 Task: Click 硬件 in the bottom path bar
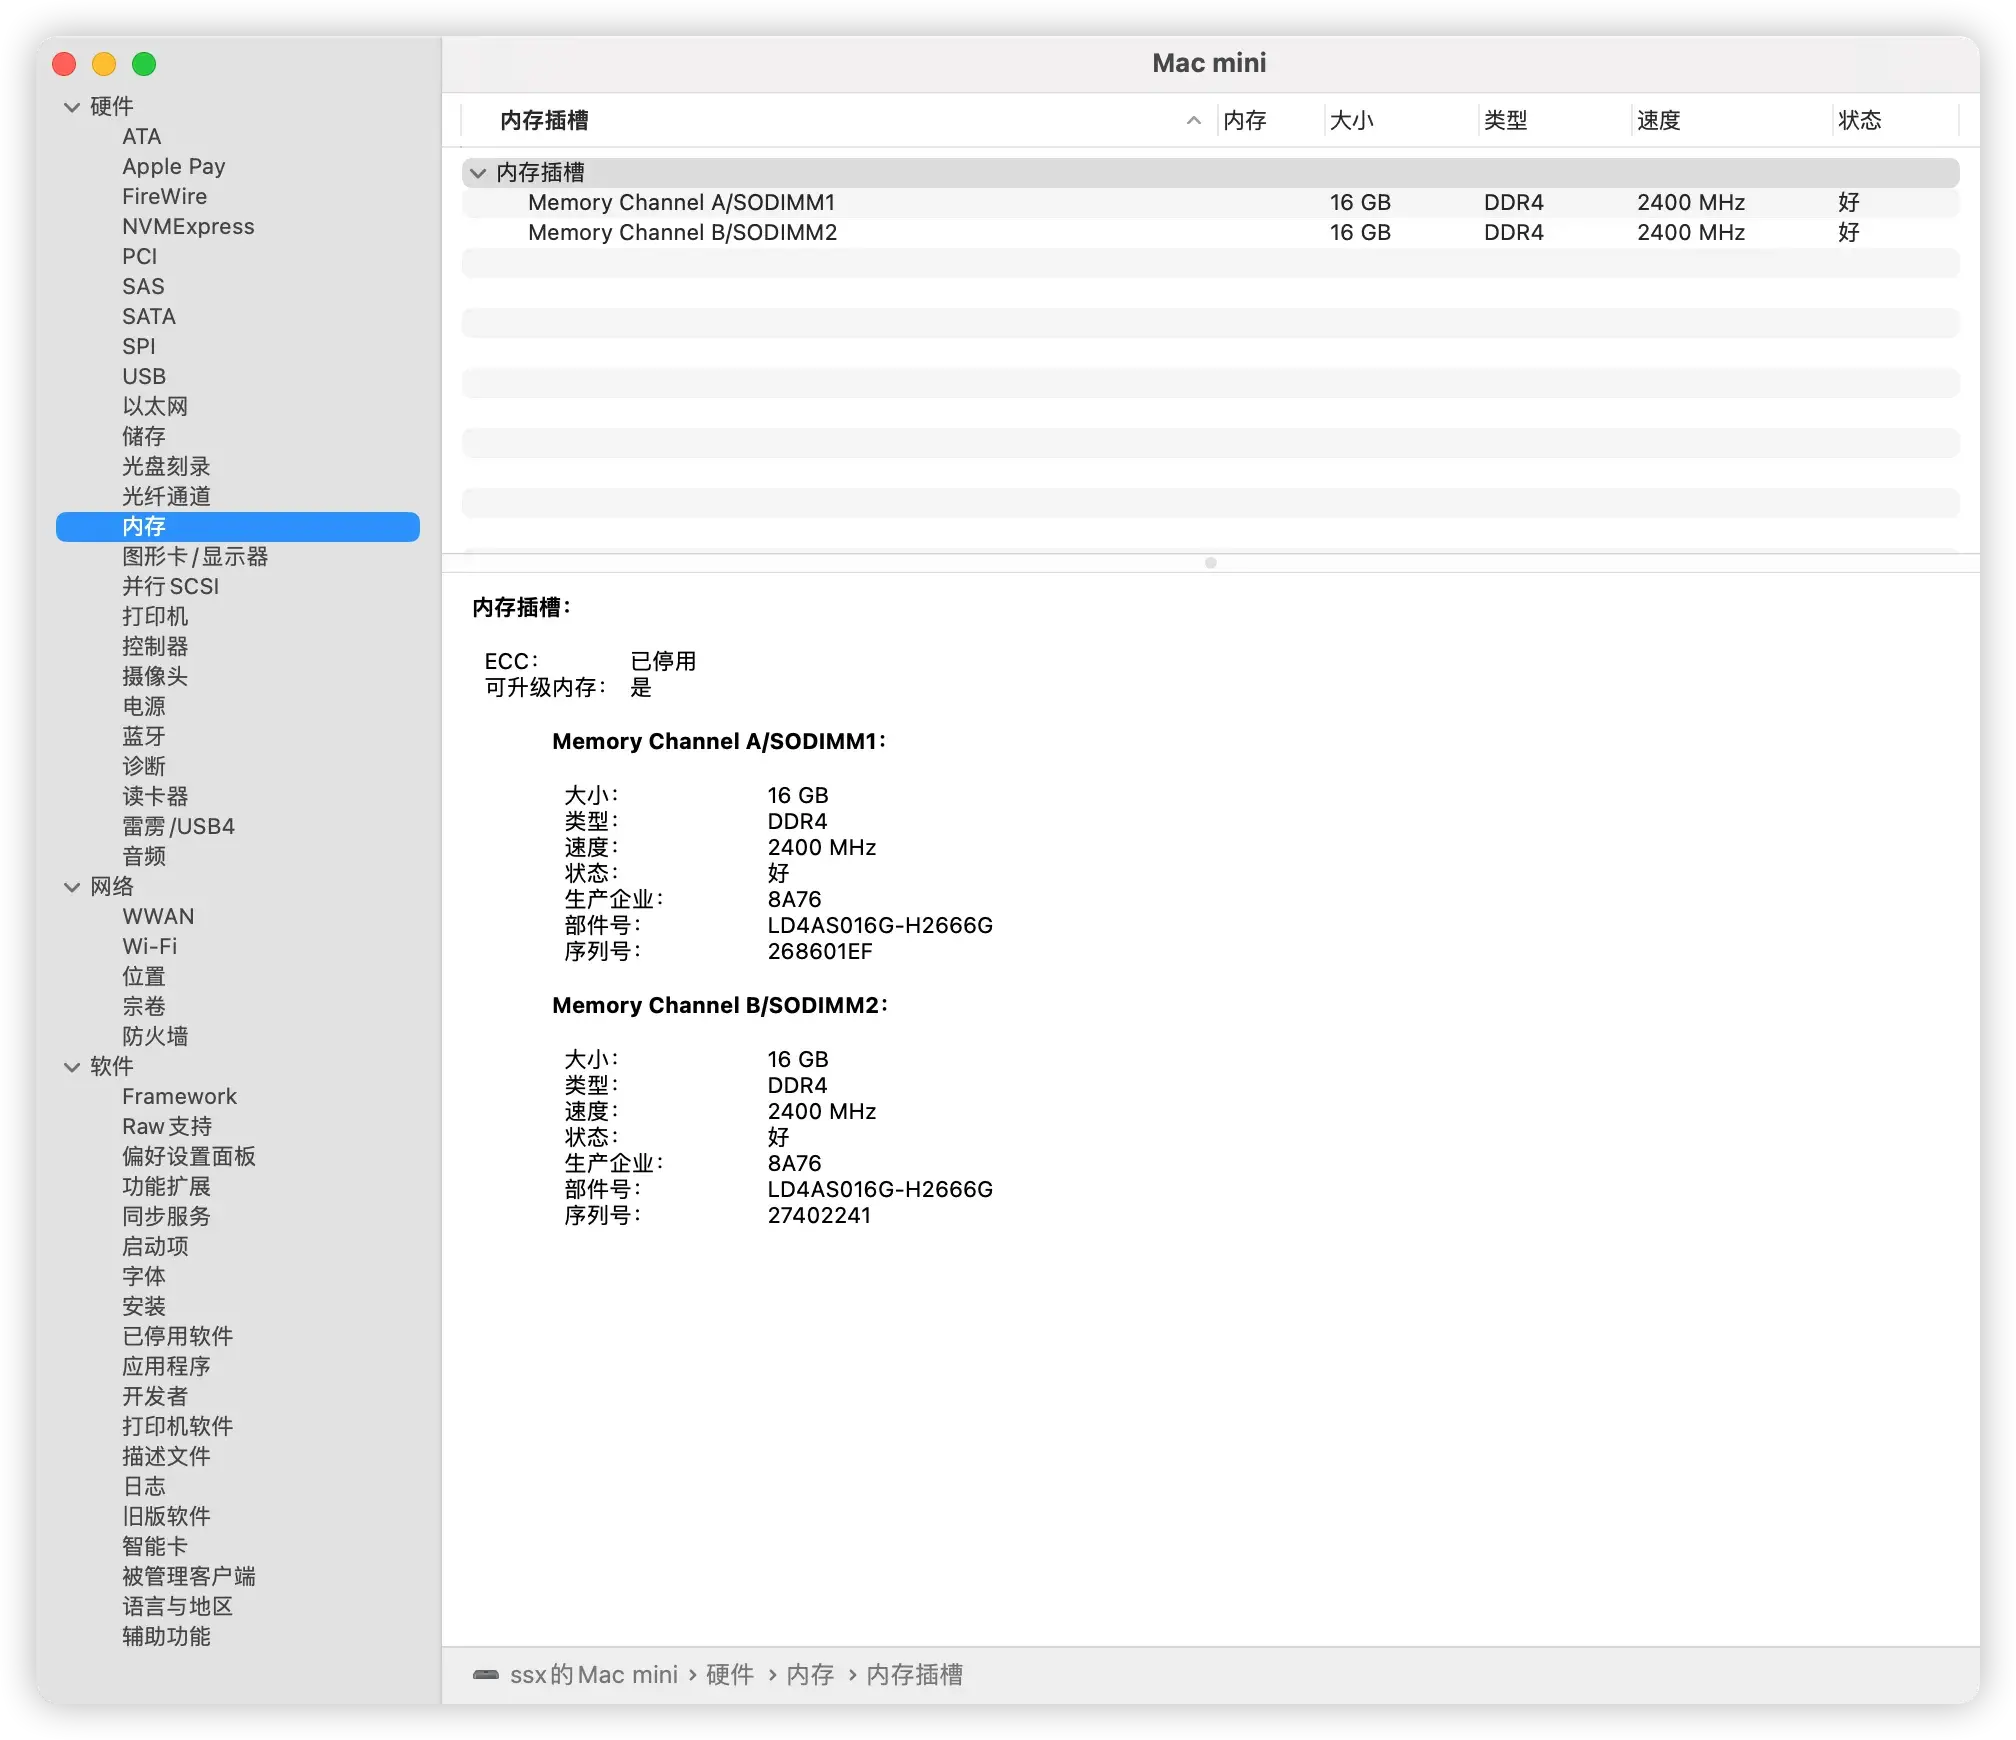(x=730, y=1674)
